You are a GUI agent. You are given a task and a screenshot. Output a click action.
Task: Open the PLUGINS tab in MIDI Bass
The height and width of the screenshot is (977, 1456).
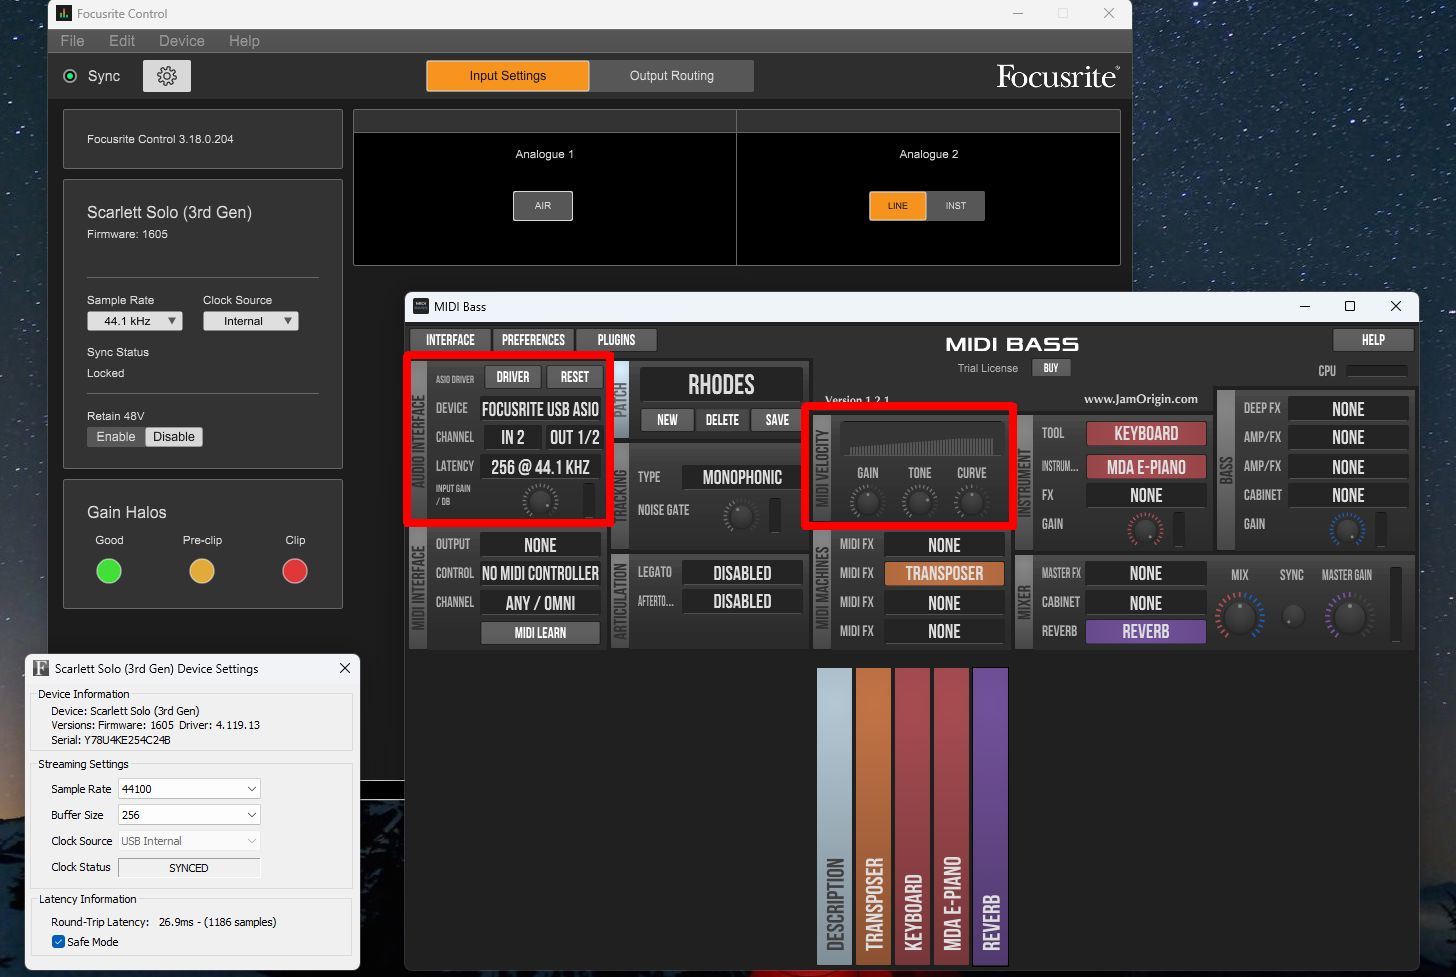[616, 340]
